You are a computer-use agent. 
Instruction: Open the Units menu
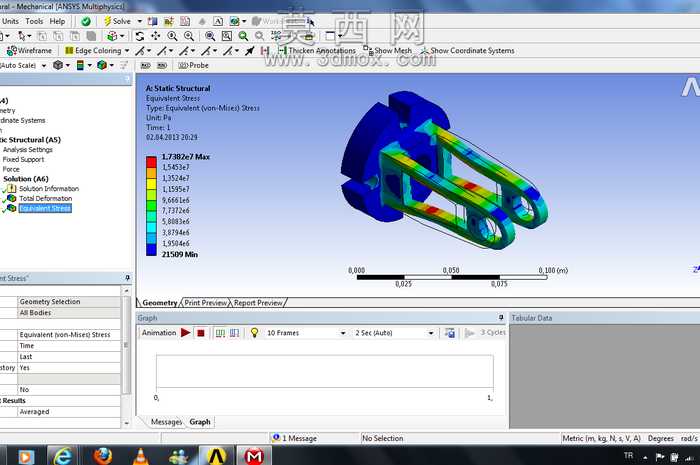coord(10,21)
